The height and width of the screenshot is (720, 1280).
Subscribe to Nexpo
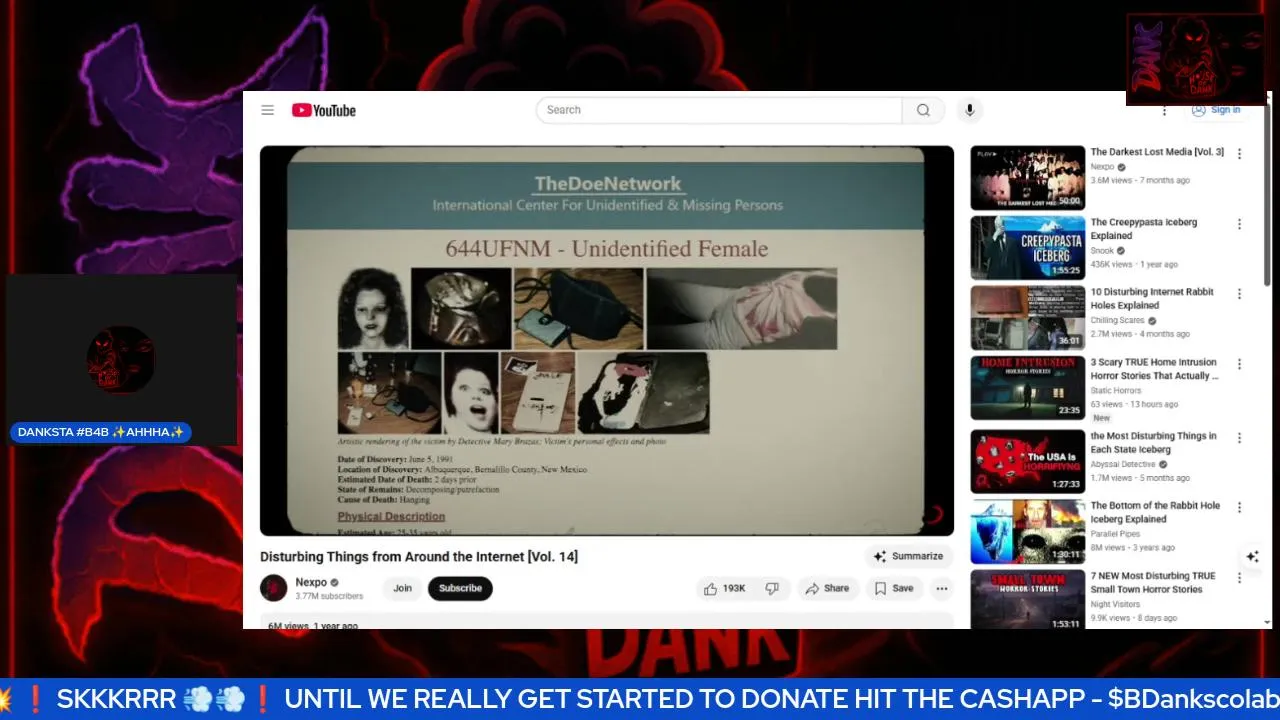pyautogui.click(x=460, y=588)
